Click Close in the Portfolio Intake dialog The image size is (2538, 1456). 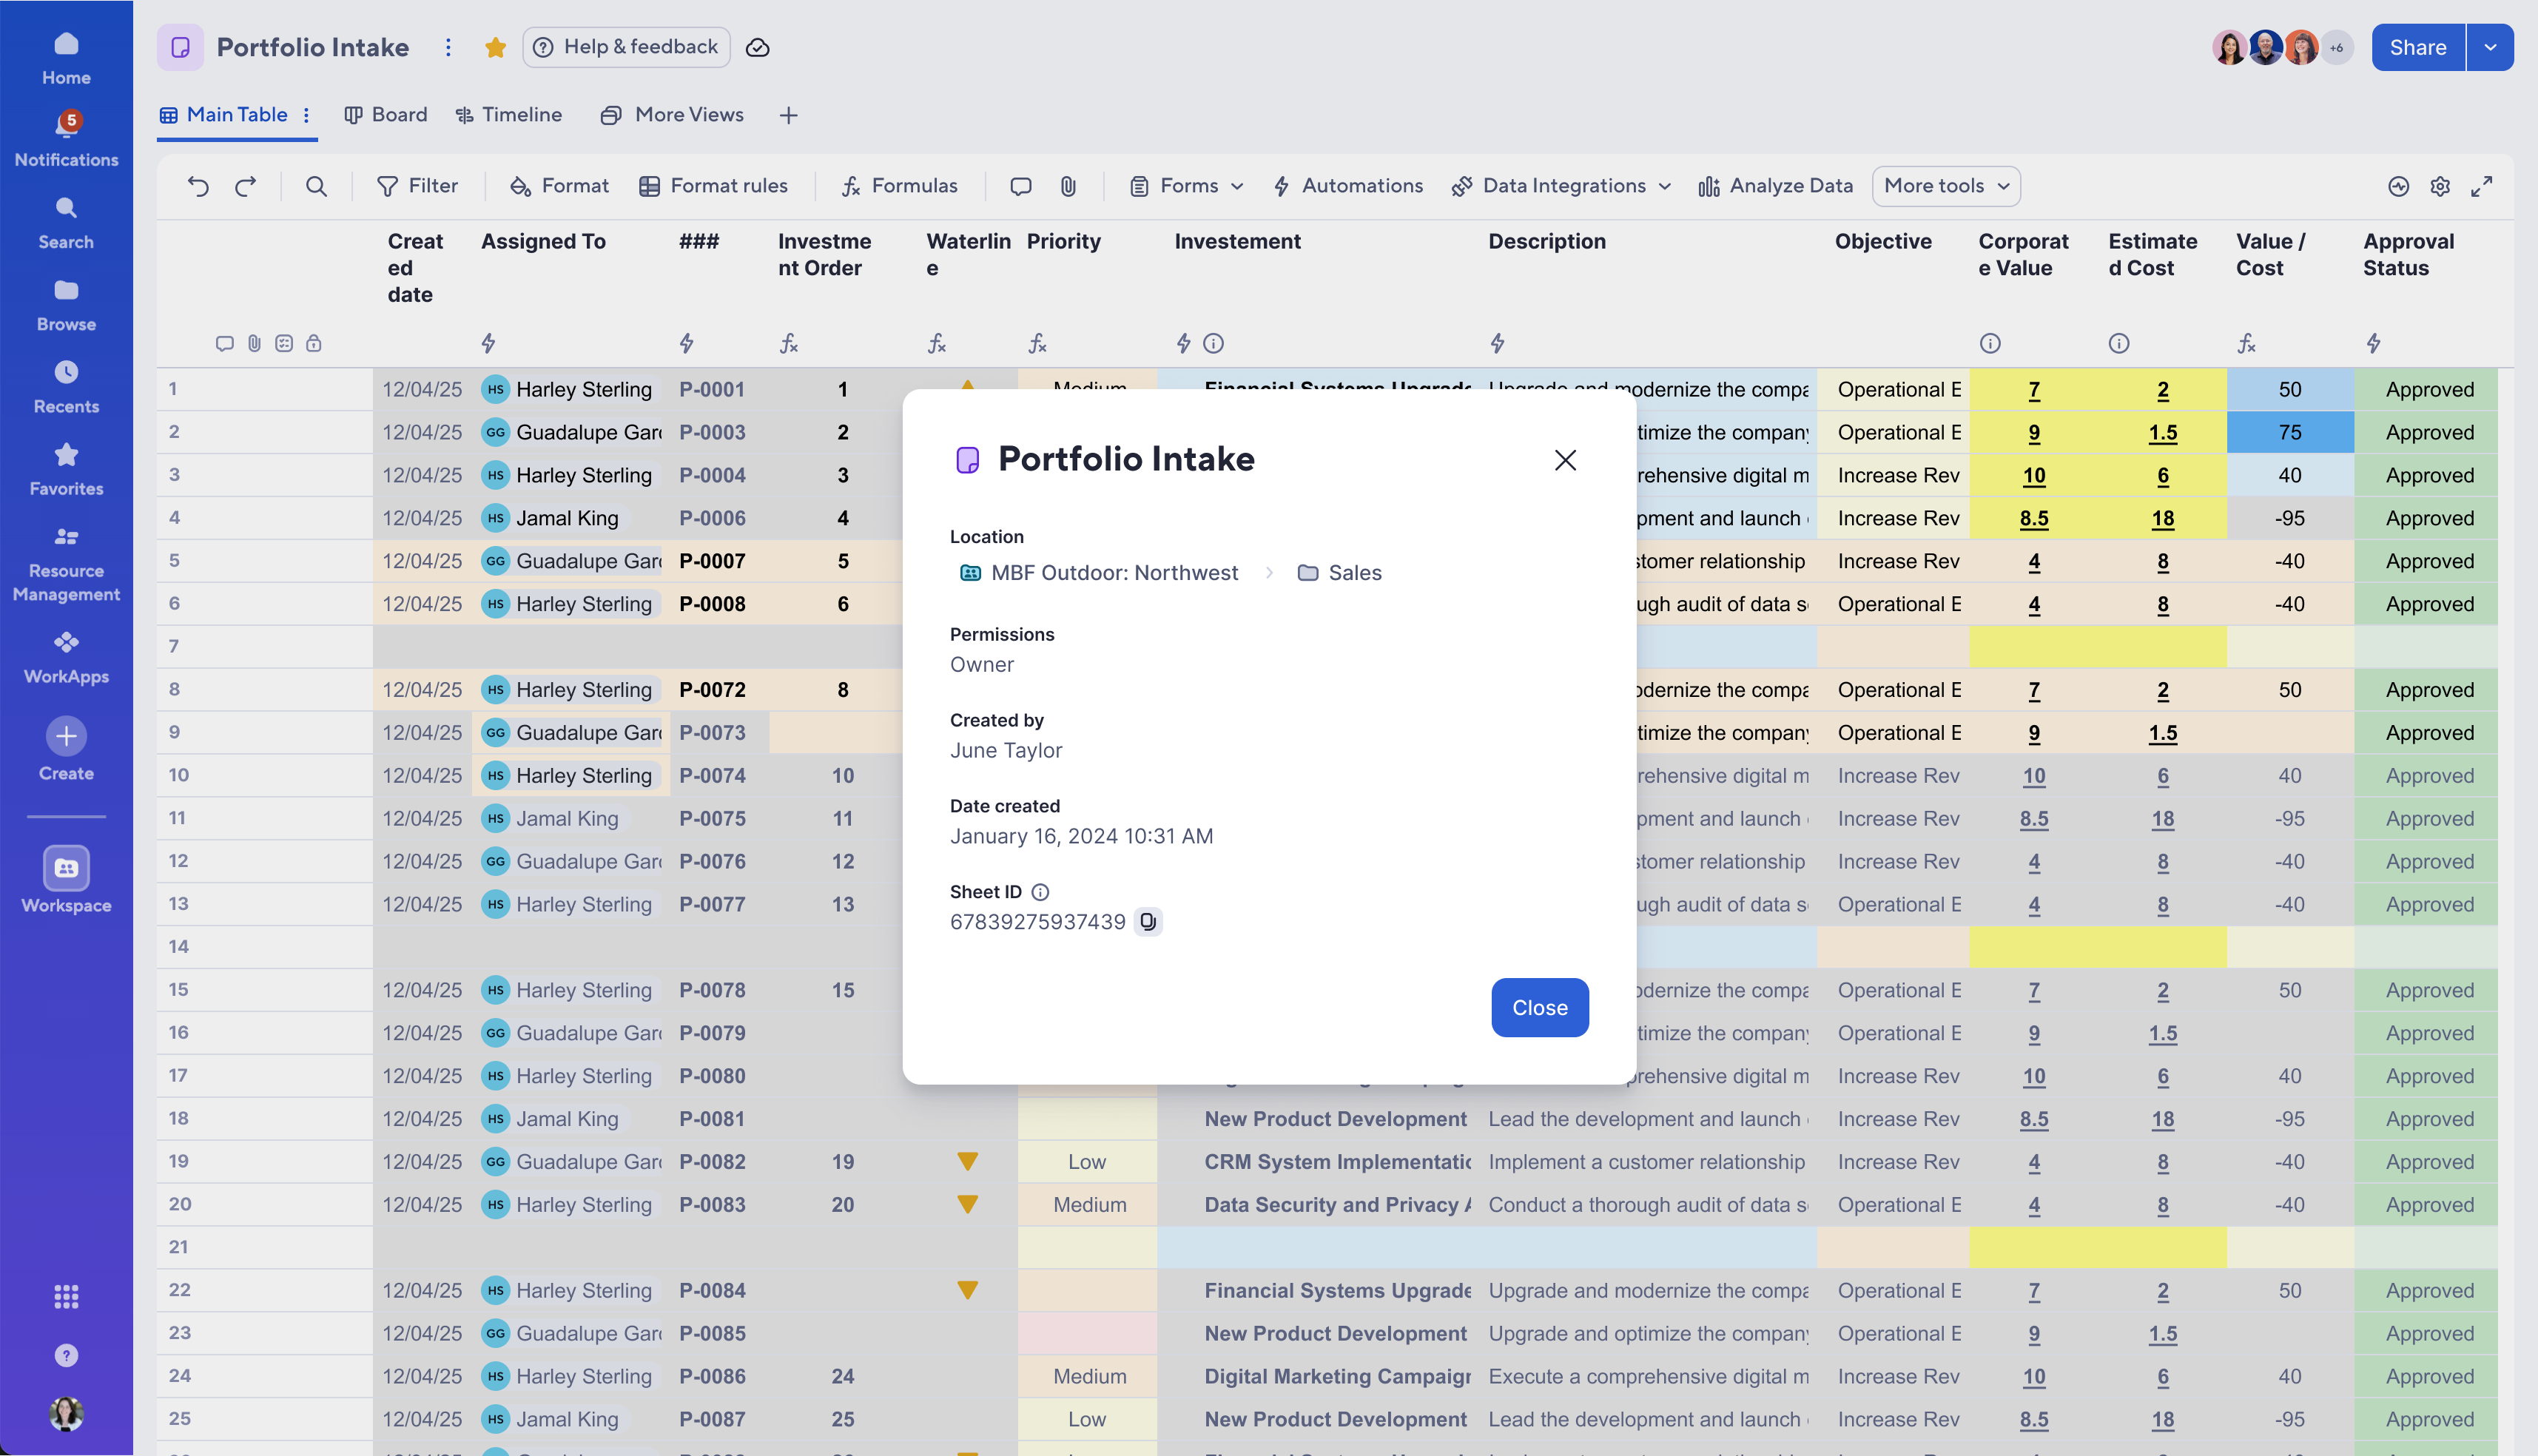pos(1539,1007)
